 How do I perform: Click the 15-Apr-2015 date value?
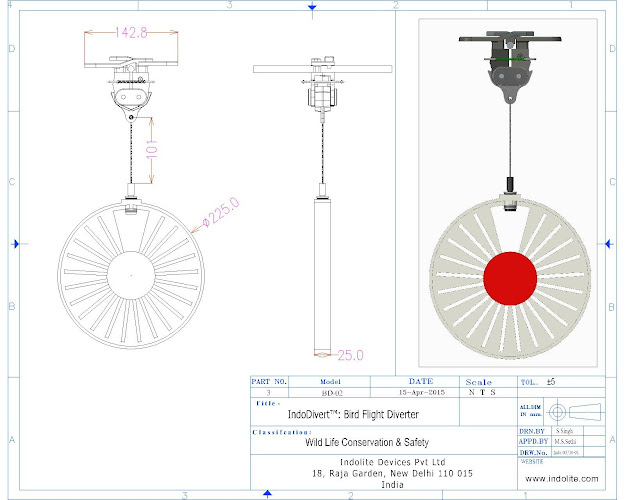click(422, 392)
